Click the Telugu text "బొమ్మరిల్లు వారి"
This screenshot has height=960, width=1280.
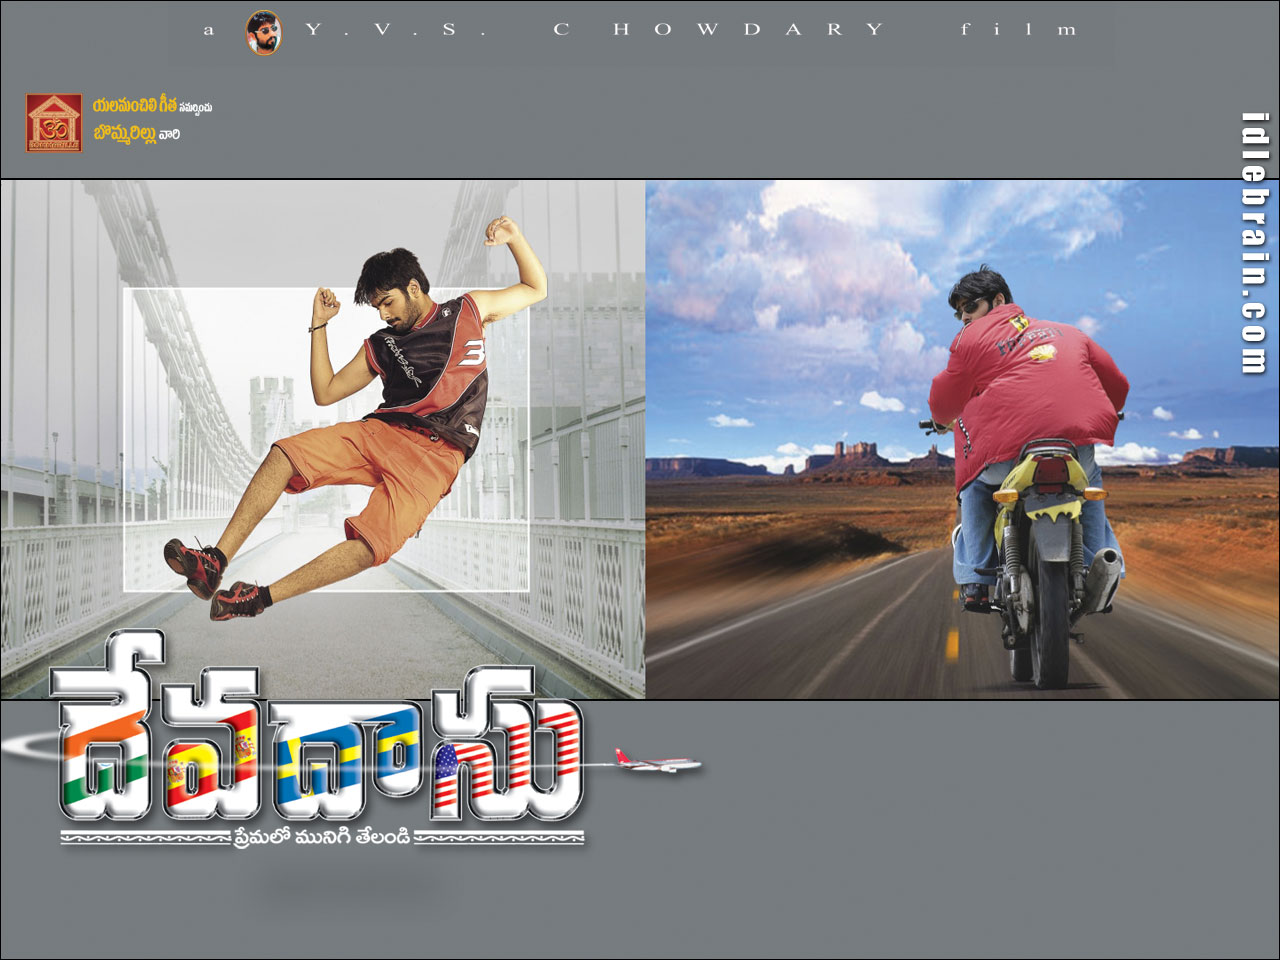click(136, 134)
